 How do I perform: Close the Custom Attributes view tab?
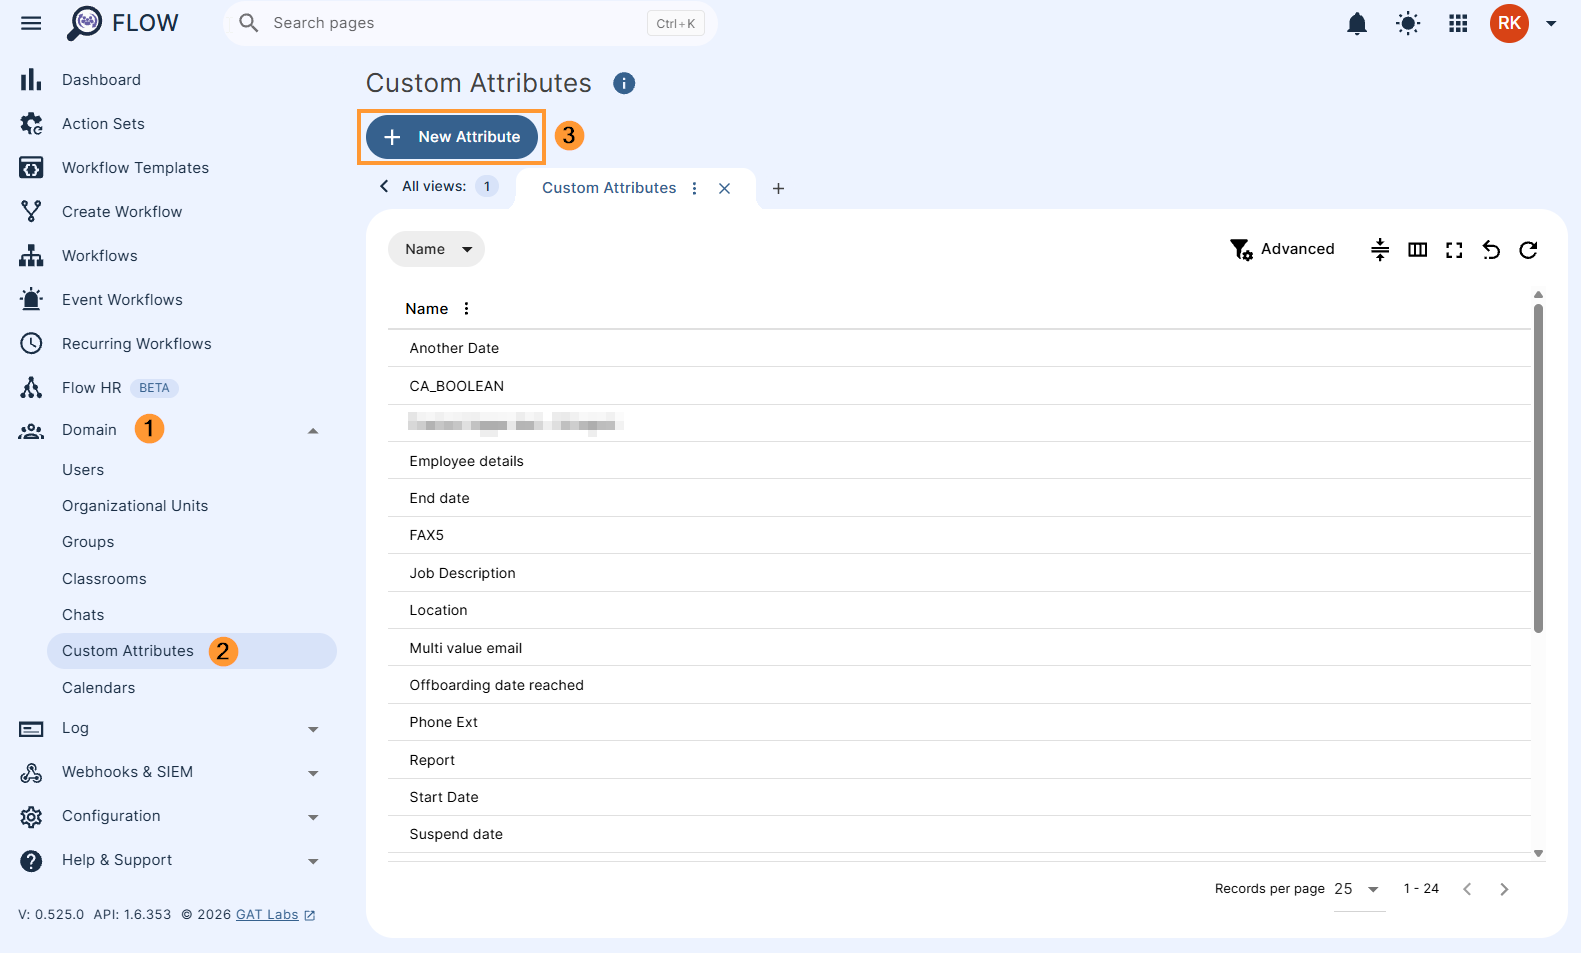tap(724, 188)
